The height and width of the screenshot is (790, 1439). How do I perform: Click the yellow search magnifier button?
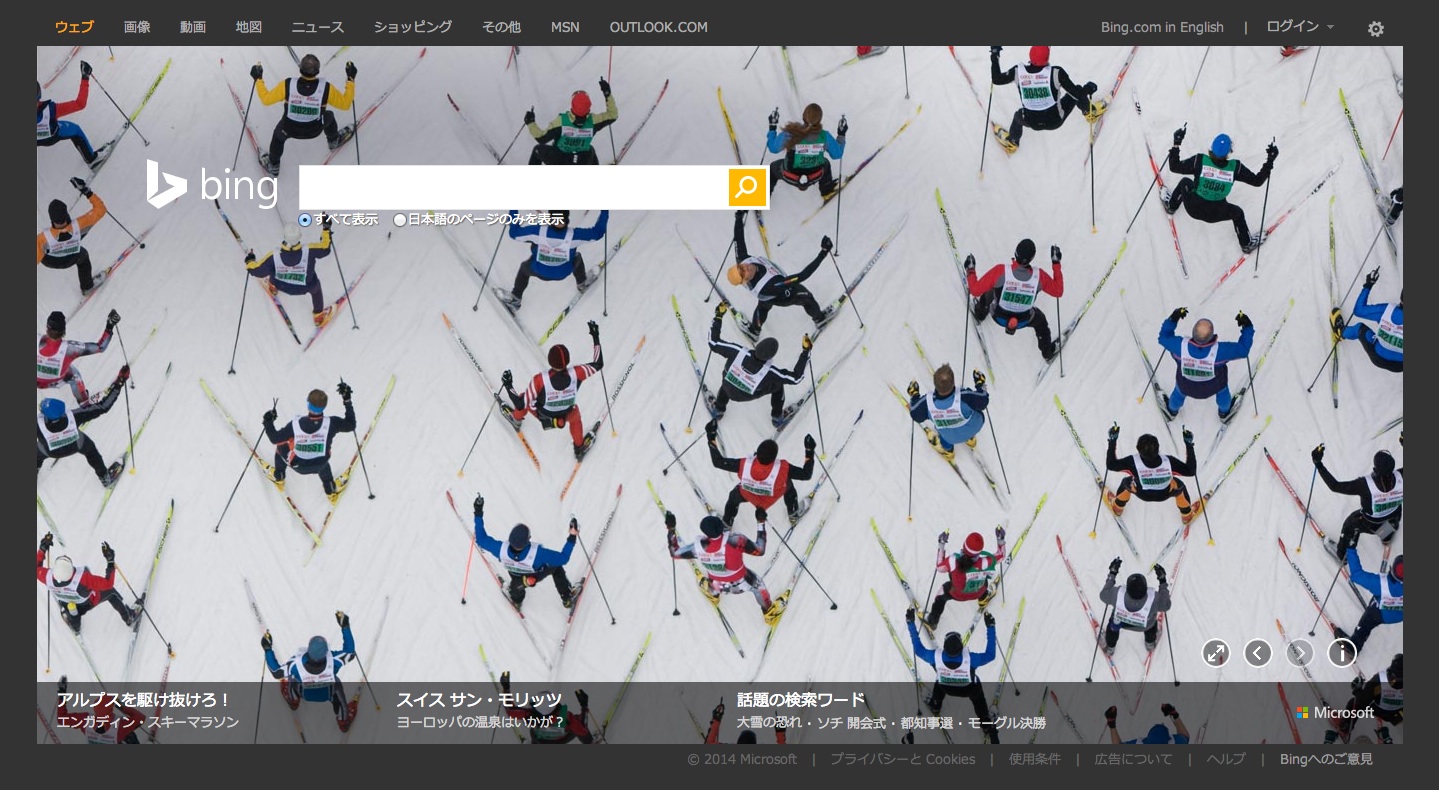coord(746,187)
